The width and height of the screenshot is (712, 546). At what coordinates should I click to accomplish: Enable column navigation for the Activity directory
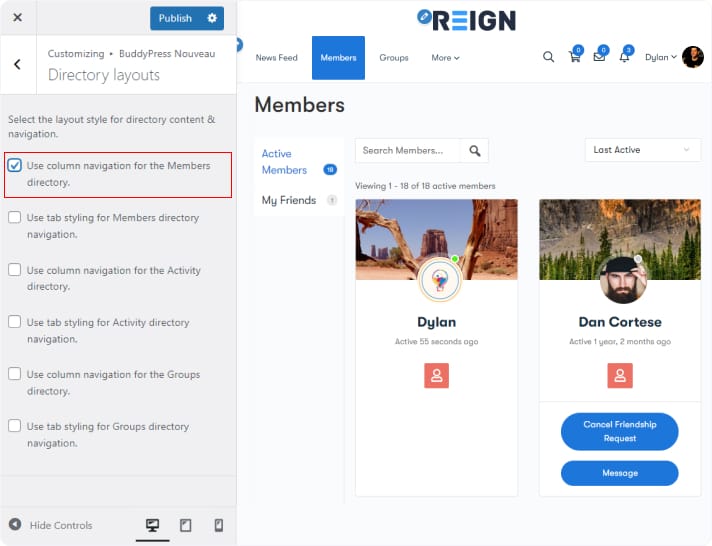(15, 270)
